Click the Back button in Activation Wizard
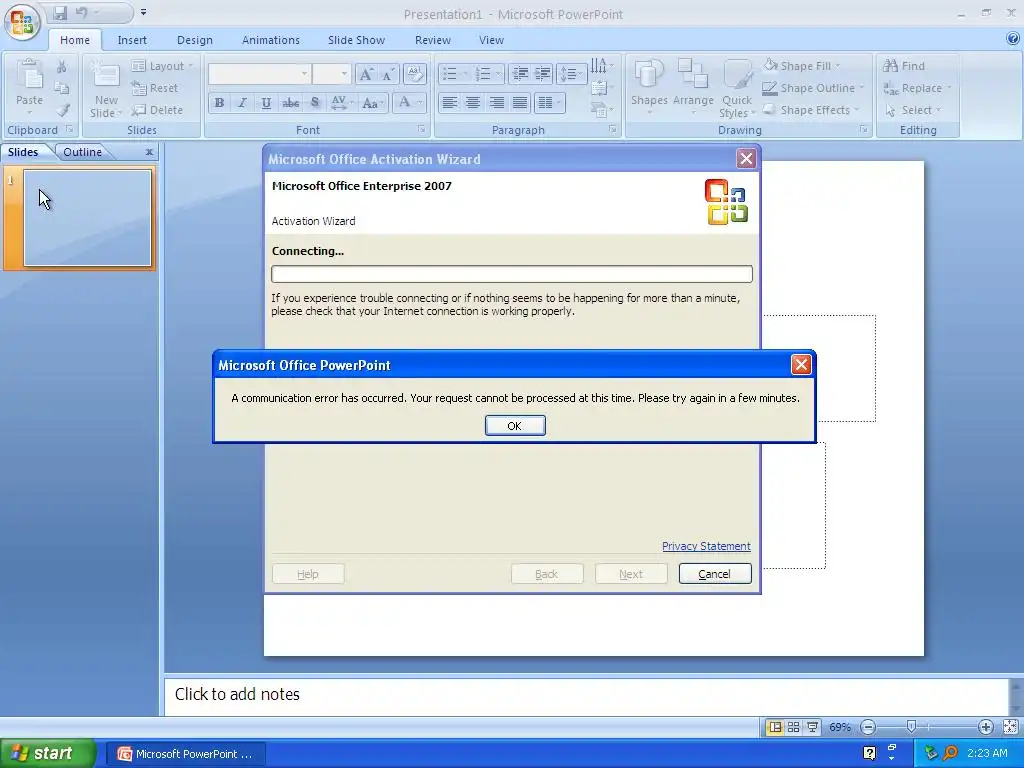This screenshot has height=768, width=1024. point(547,573)
